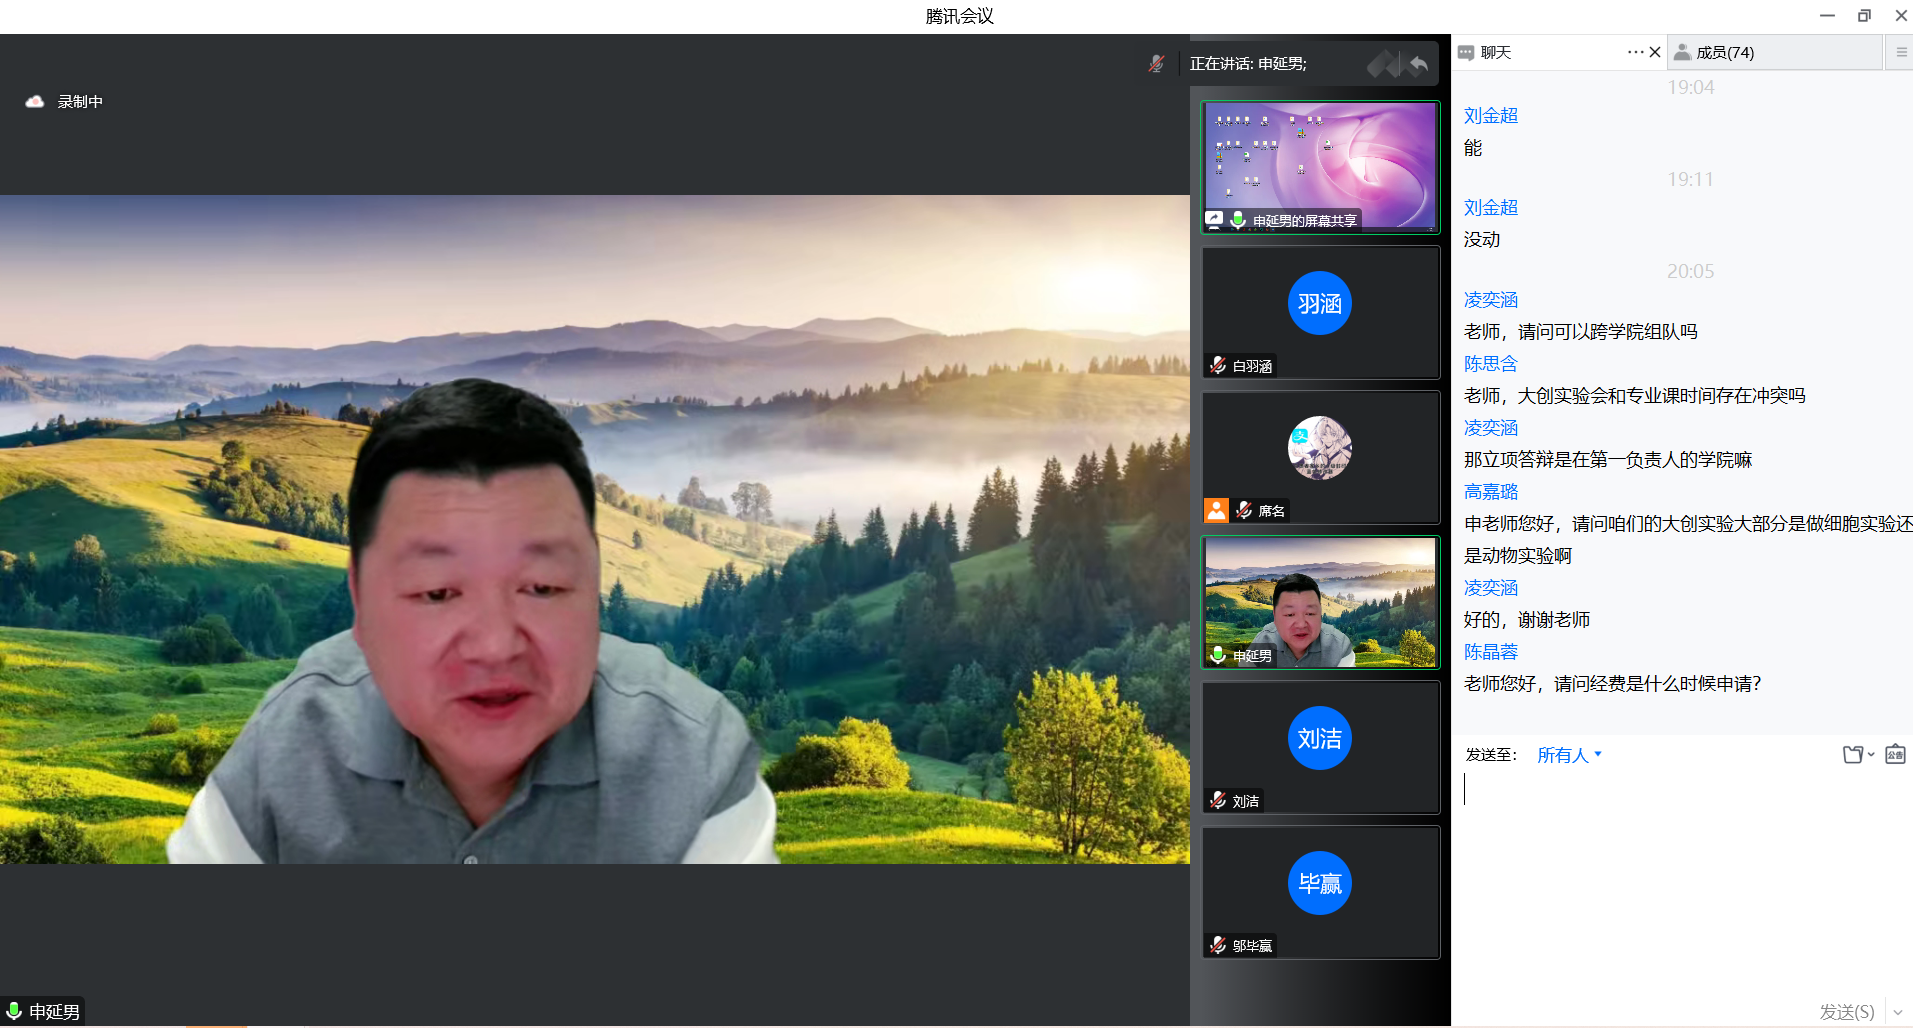Select the 聊天 chat tab
1913x1028 pixels.
point(1495,52)
